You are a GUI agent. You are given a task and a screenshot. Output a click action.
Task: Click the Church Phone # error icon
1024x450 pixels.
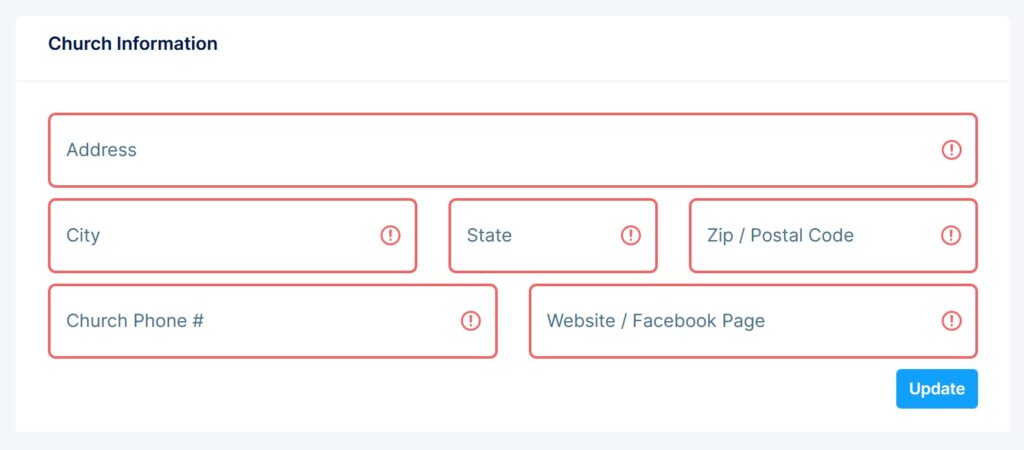[470, 321]
